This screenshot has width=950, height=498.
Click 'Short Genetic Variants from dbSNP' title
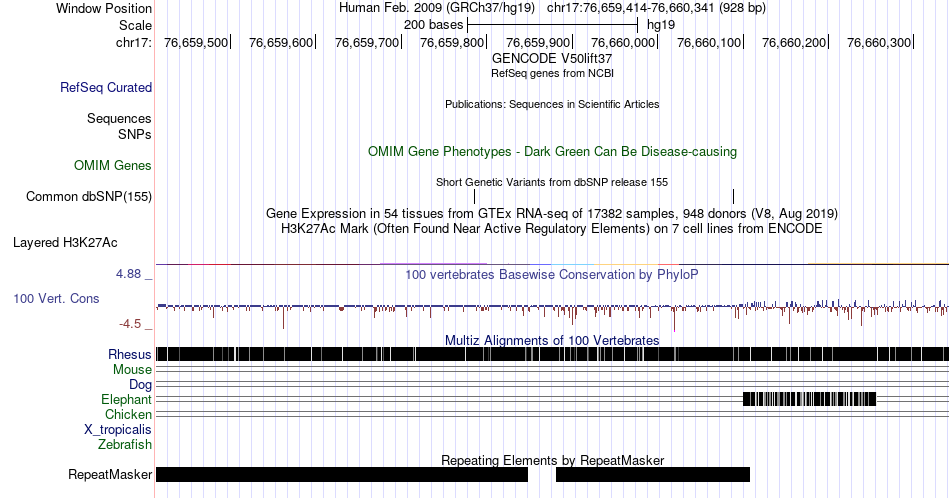tap(552, 182)
